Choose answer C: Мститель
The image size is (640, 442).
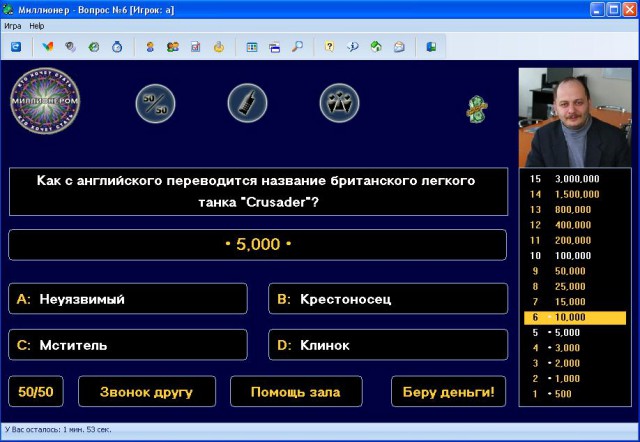coord(128,345)
